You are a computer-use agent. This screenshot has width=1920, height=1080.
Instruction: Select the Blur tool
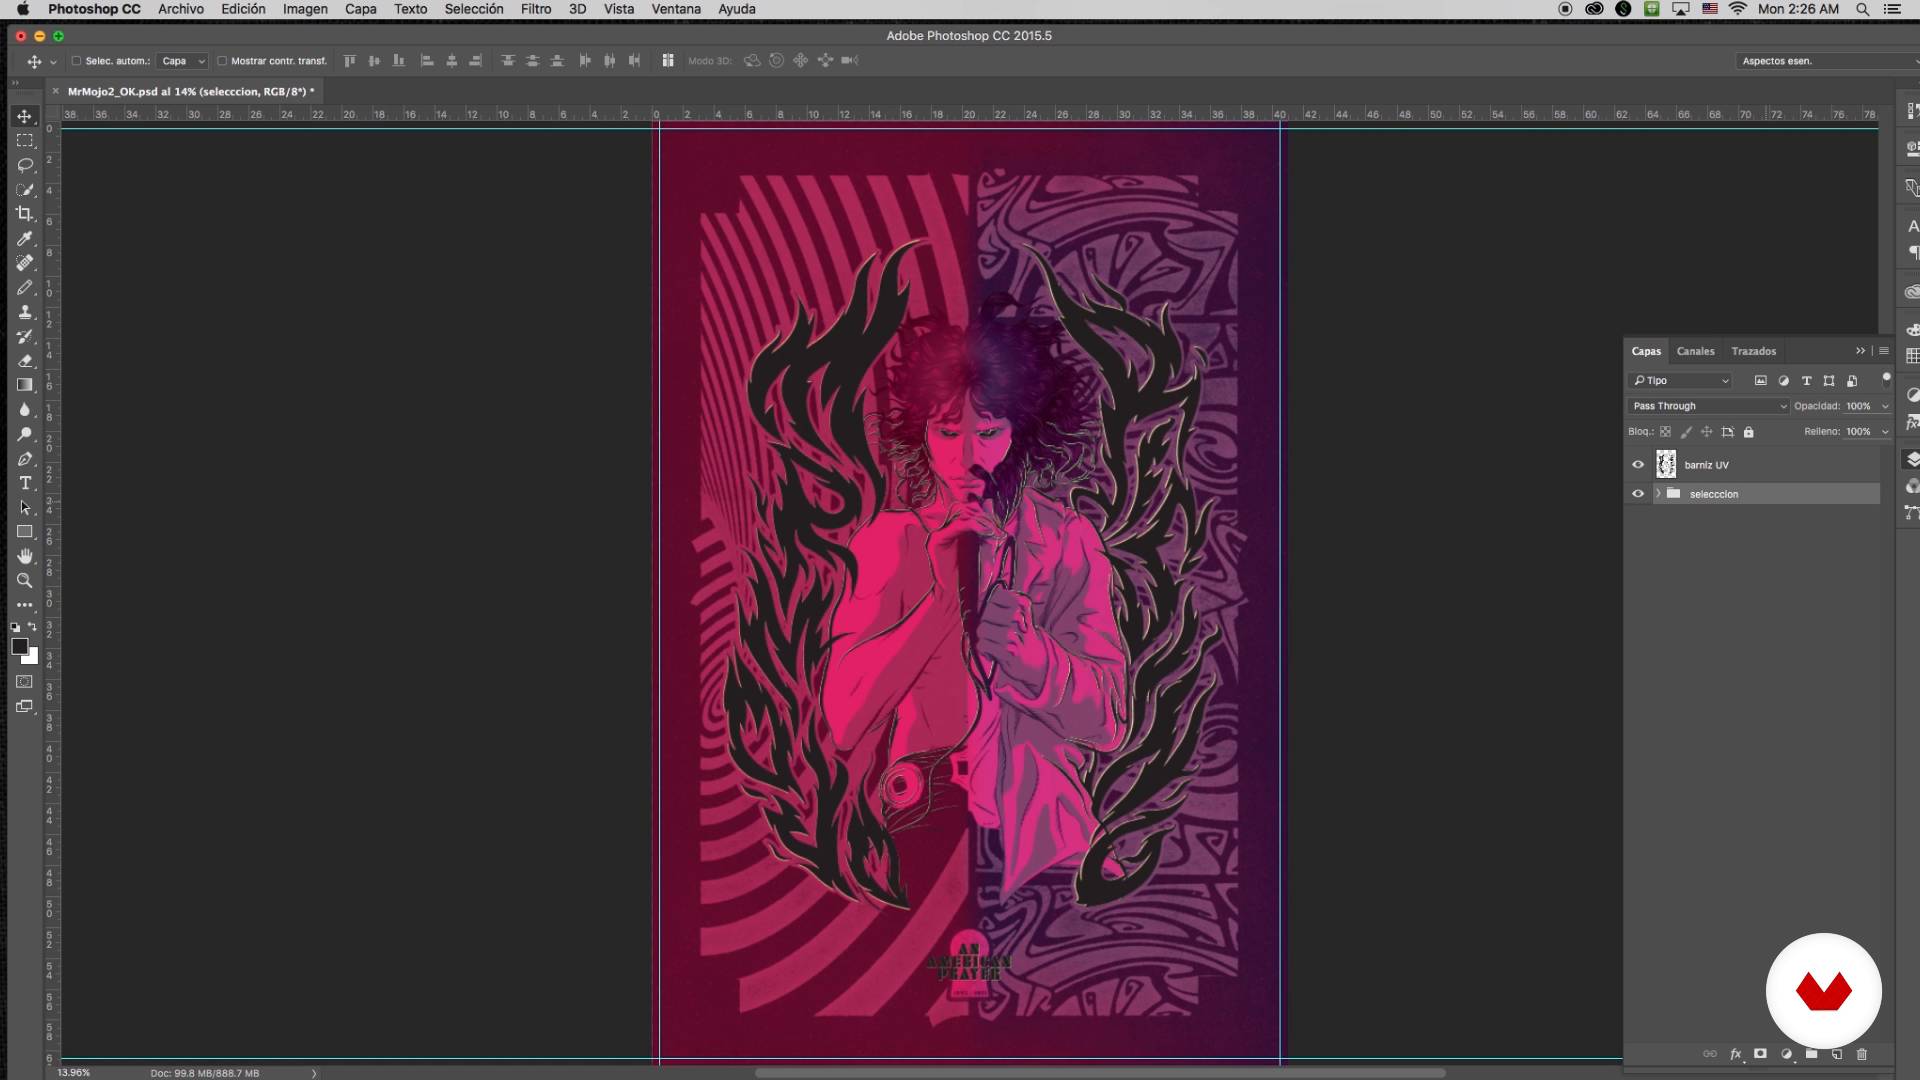[x=25, y=409]
